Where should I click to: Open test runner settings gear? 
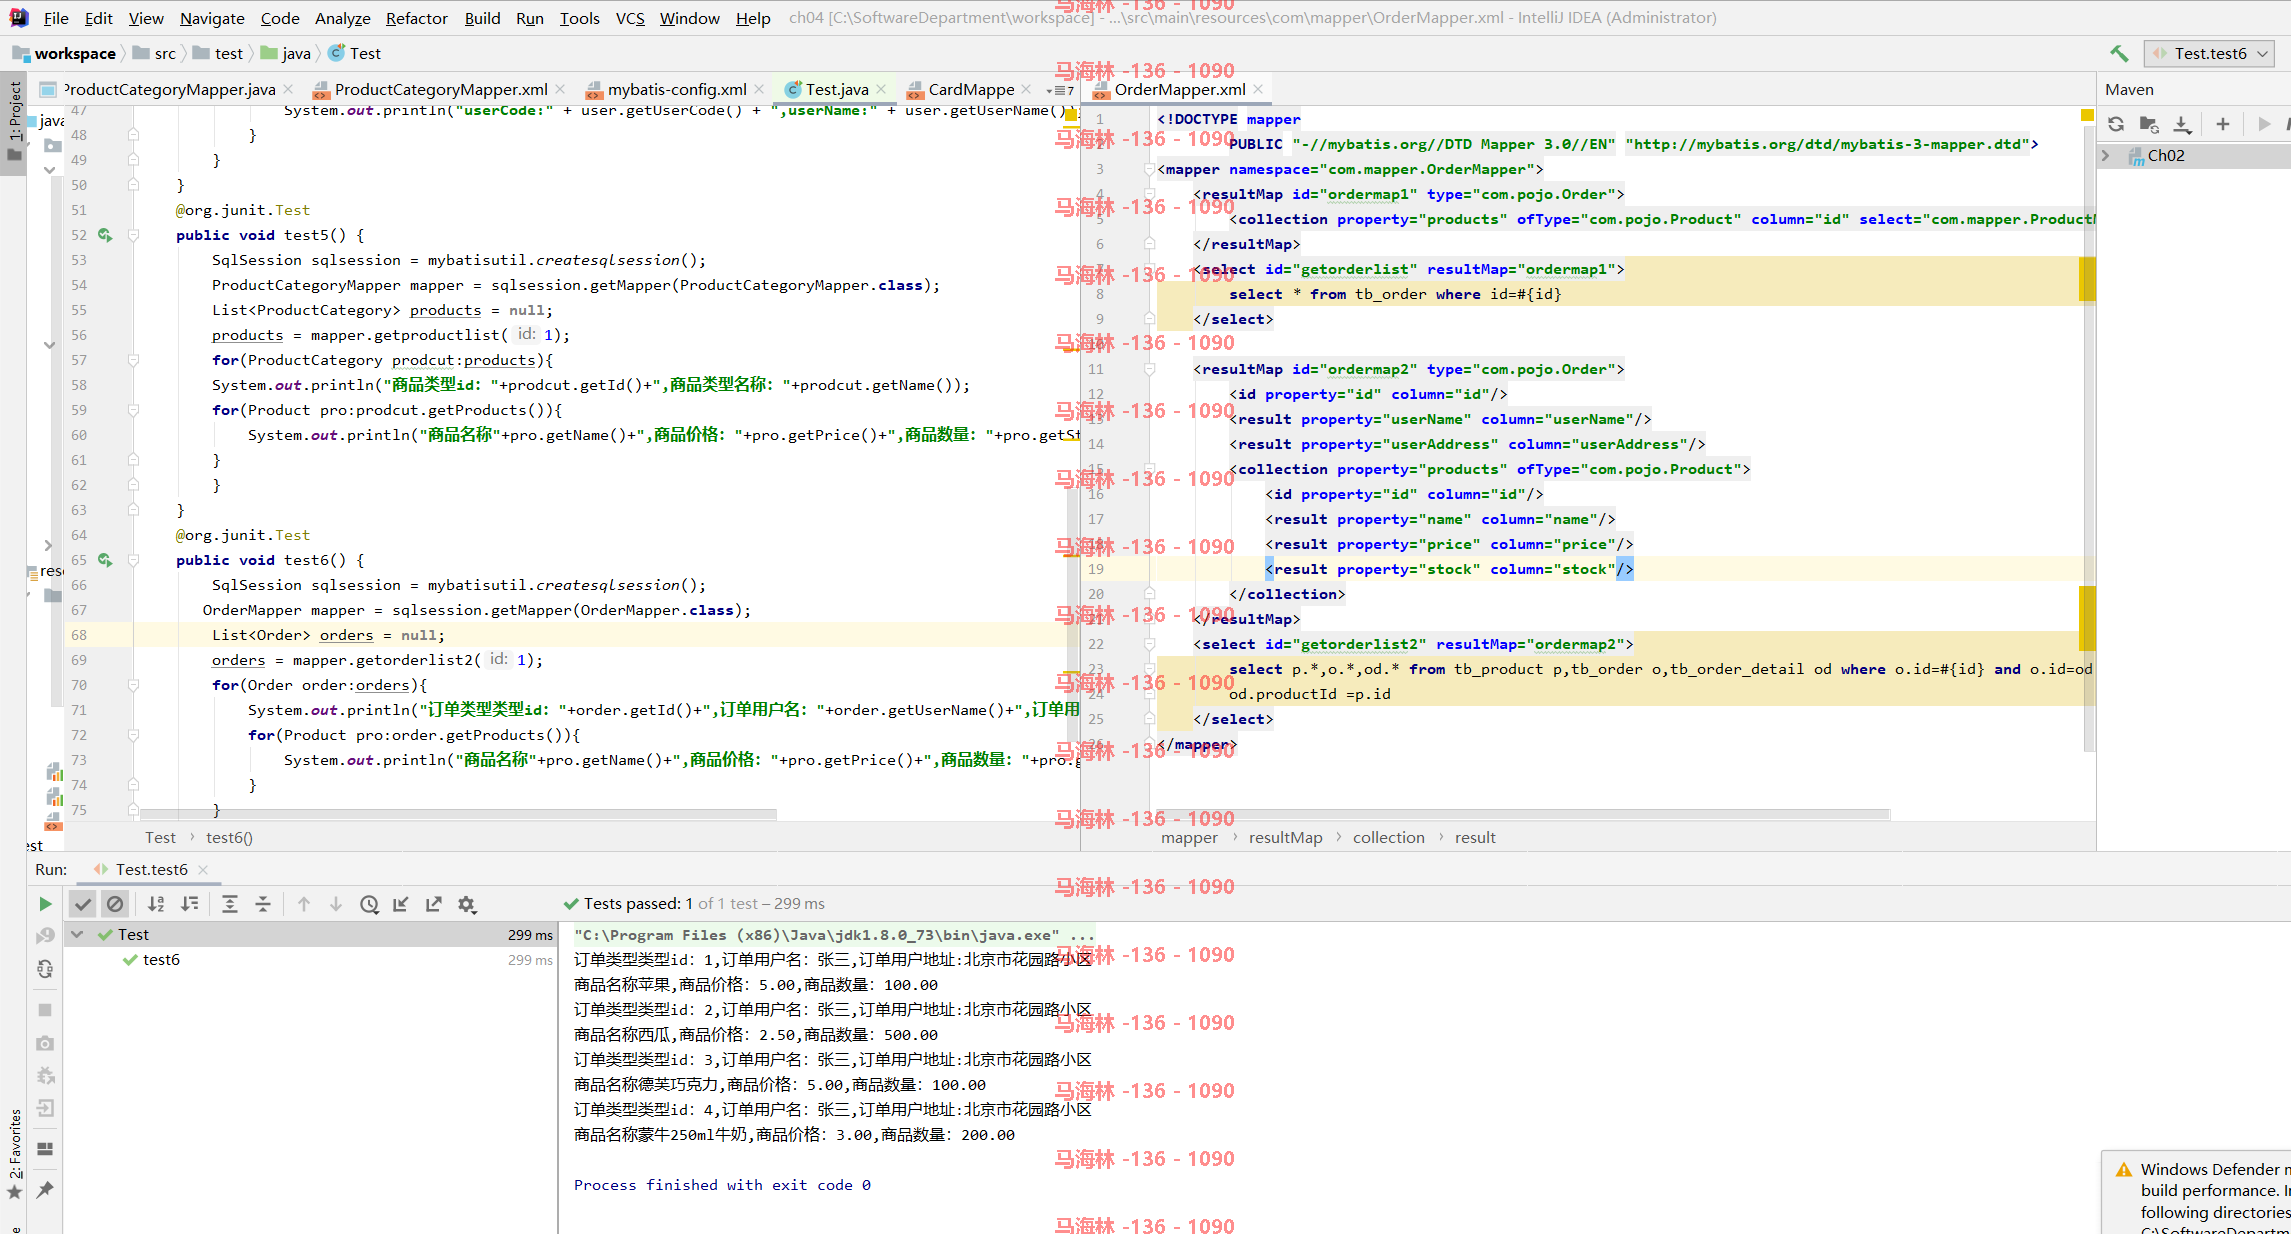[x=466, y=904]
